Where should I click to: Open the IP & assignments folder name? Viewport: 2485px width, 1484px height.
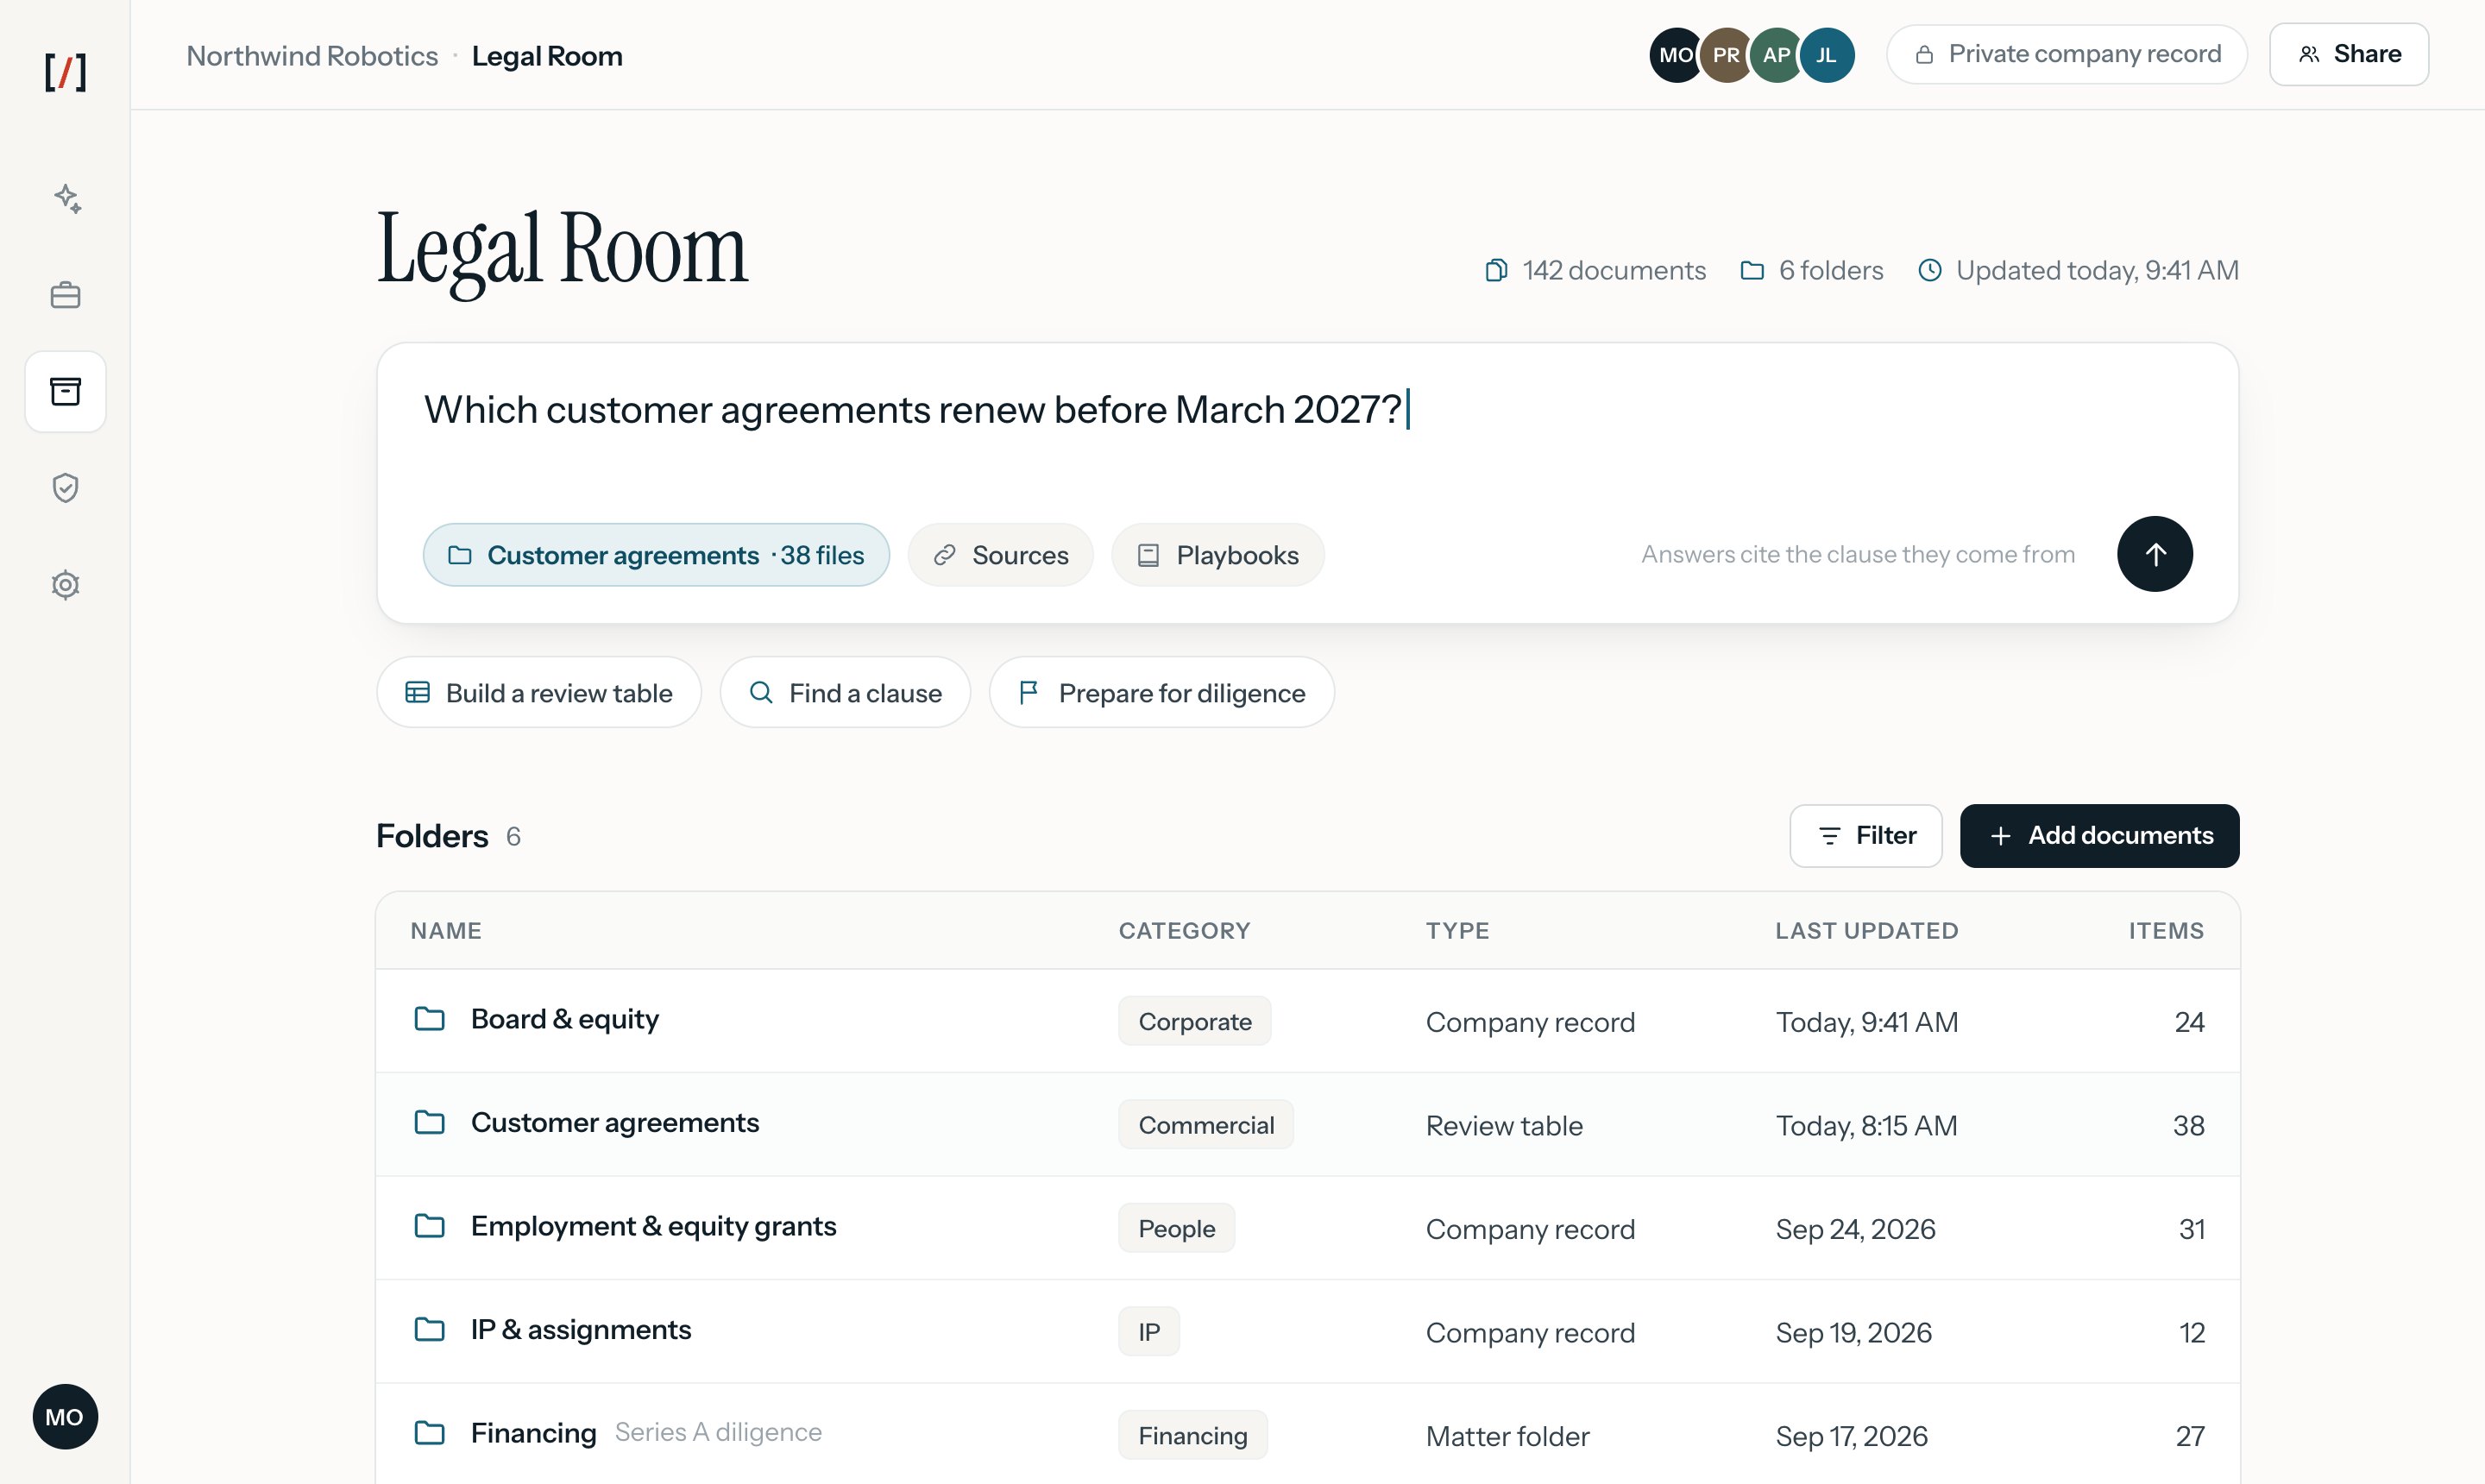tap(581, 1330)
